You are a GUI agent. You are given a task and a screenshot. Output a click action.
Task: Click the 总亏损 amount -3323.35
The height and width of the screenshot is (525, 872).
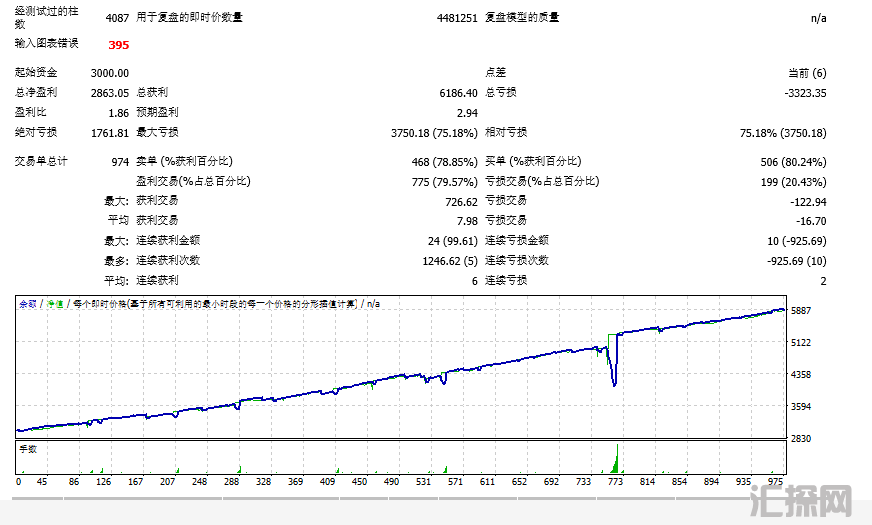click(804, 93)
